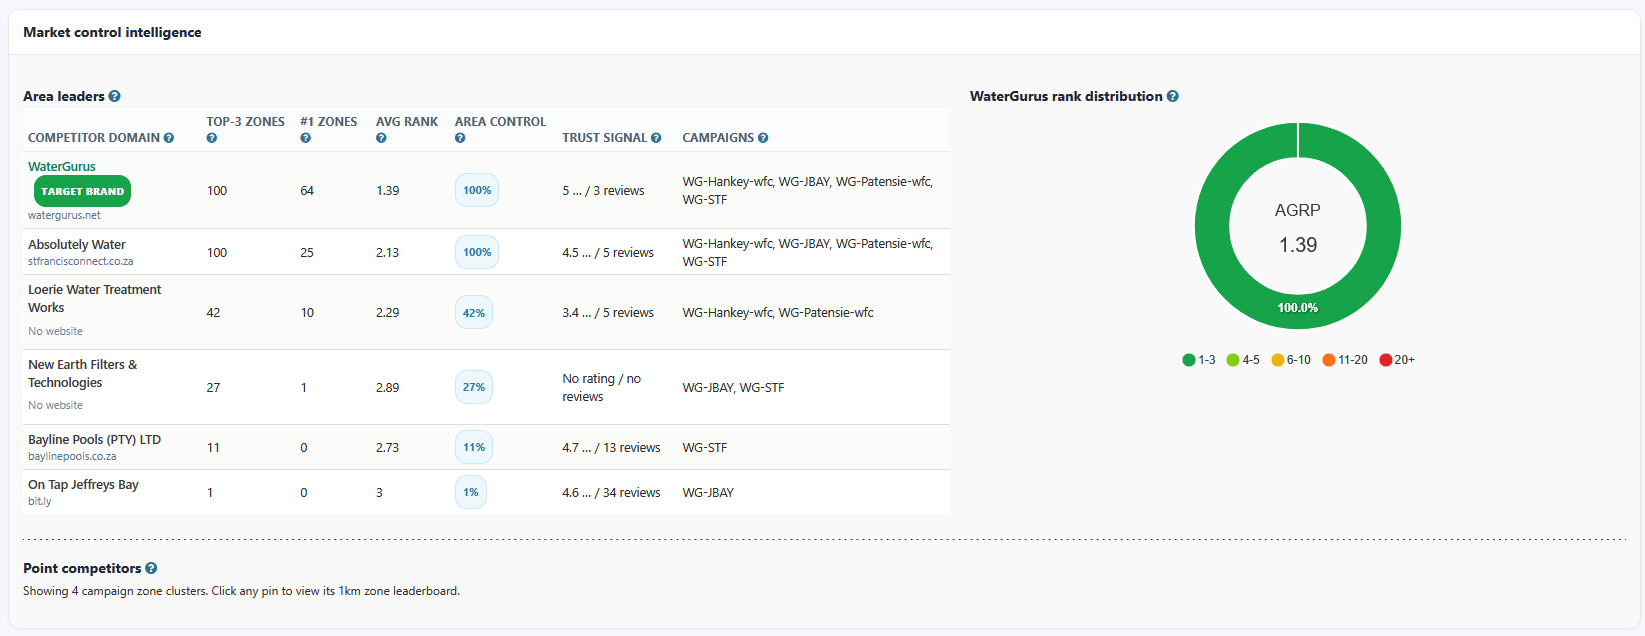Click Market control intelligence panel title
This screenshot has height=636, width=1645.
(112, 32)
